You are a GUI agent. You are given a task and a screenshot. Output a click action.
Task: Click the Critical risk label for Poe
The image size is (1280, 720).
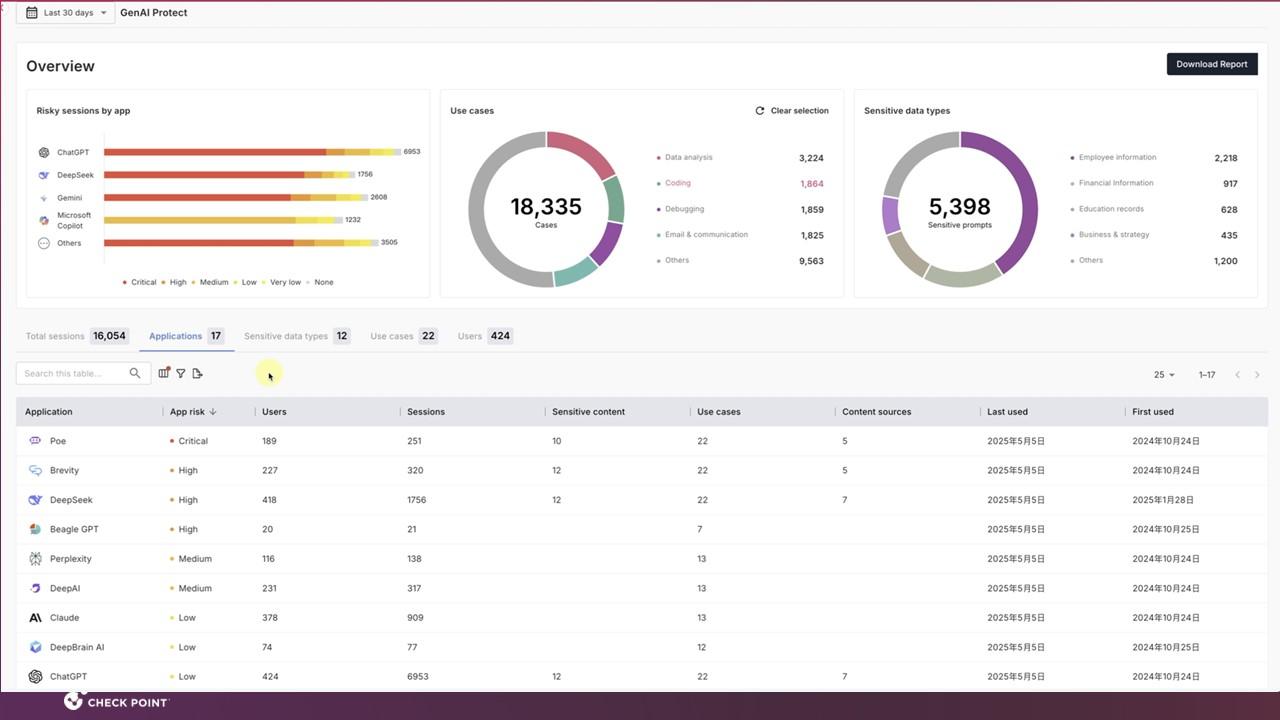coord(193,441)
